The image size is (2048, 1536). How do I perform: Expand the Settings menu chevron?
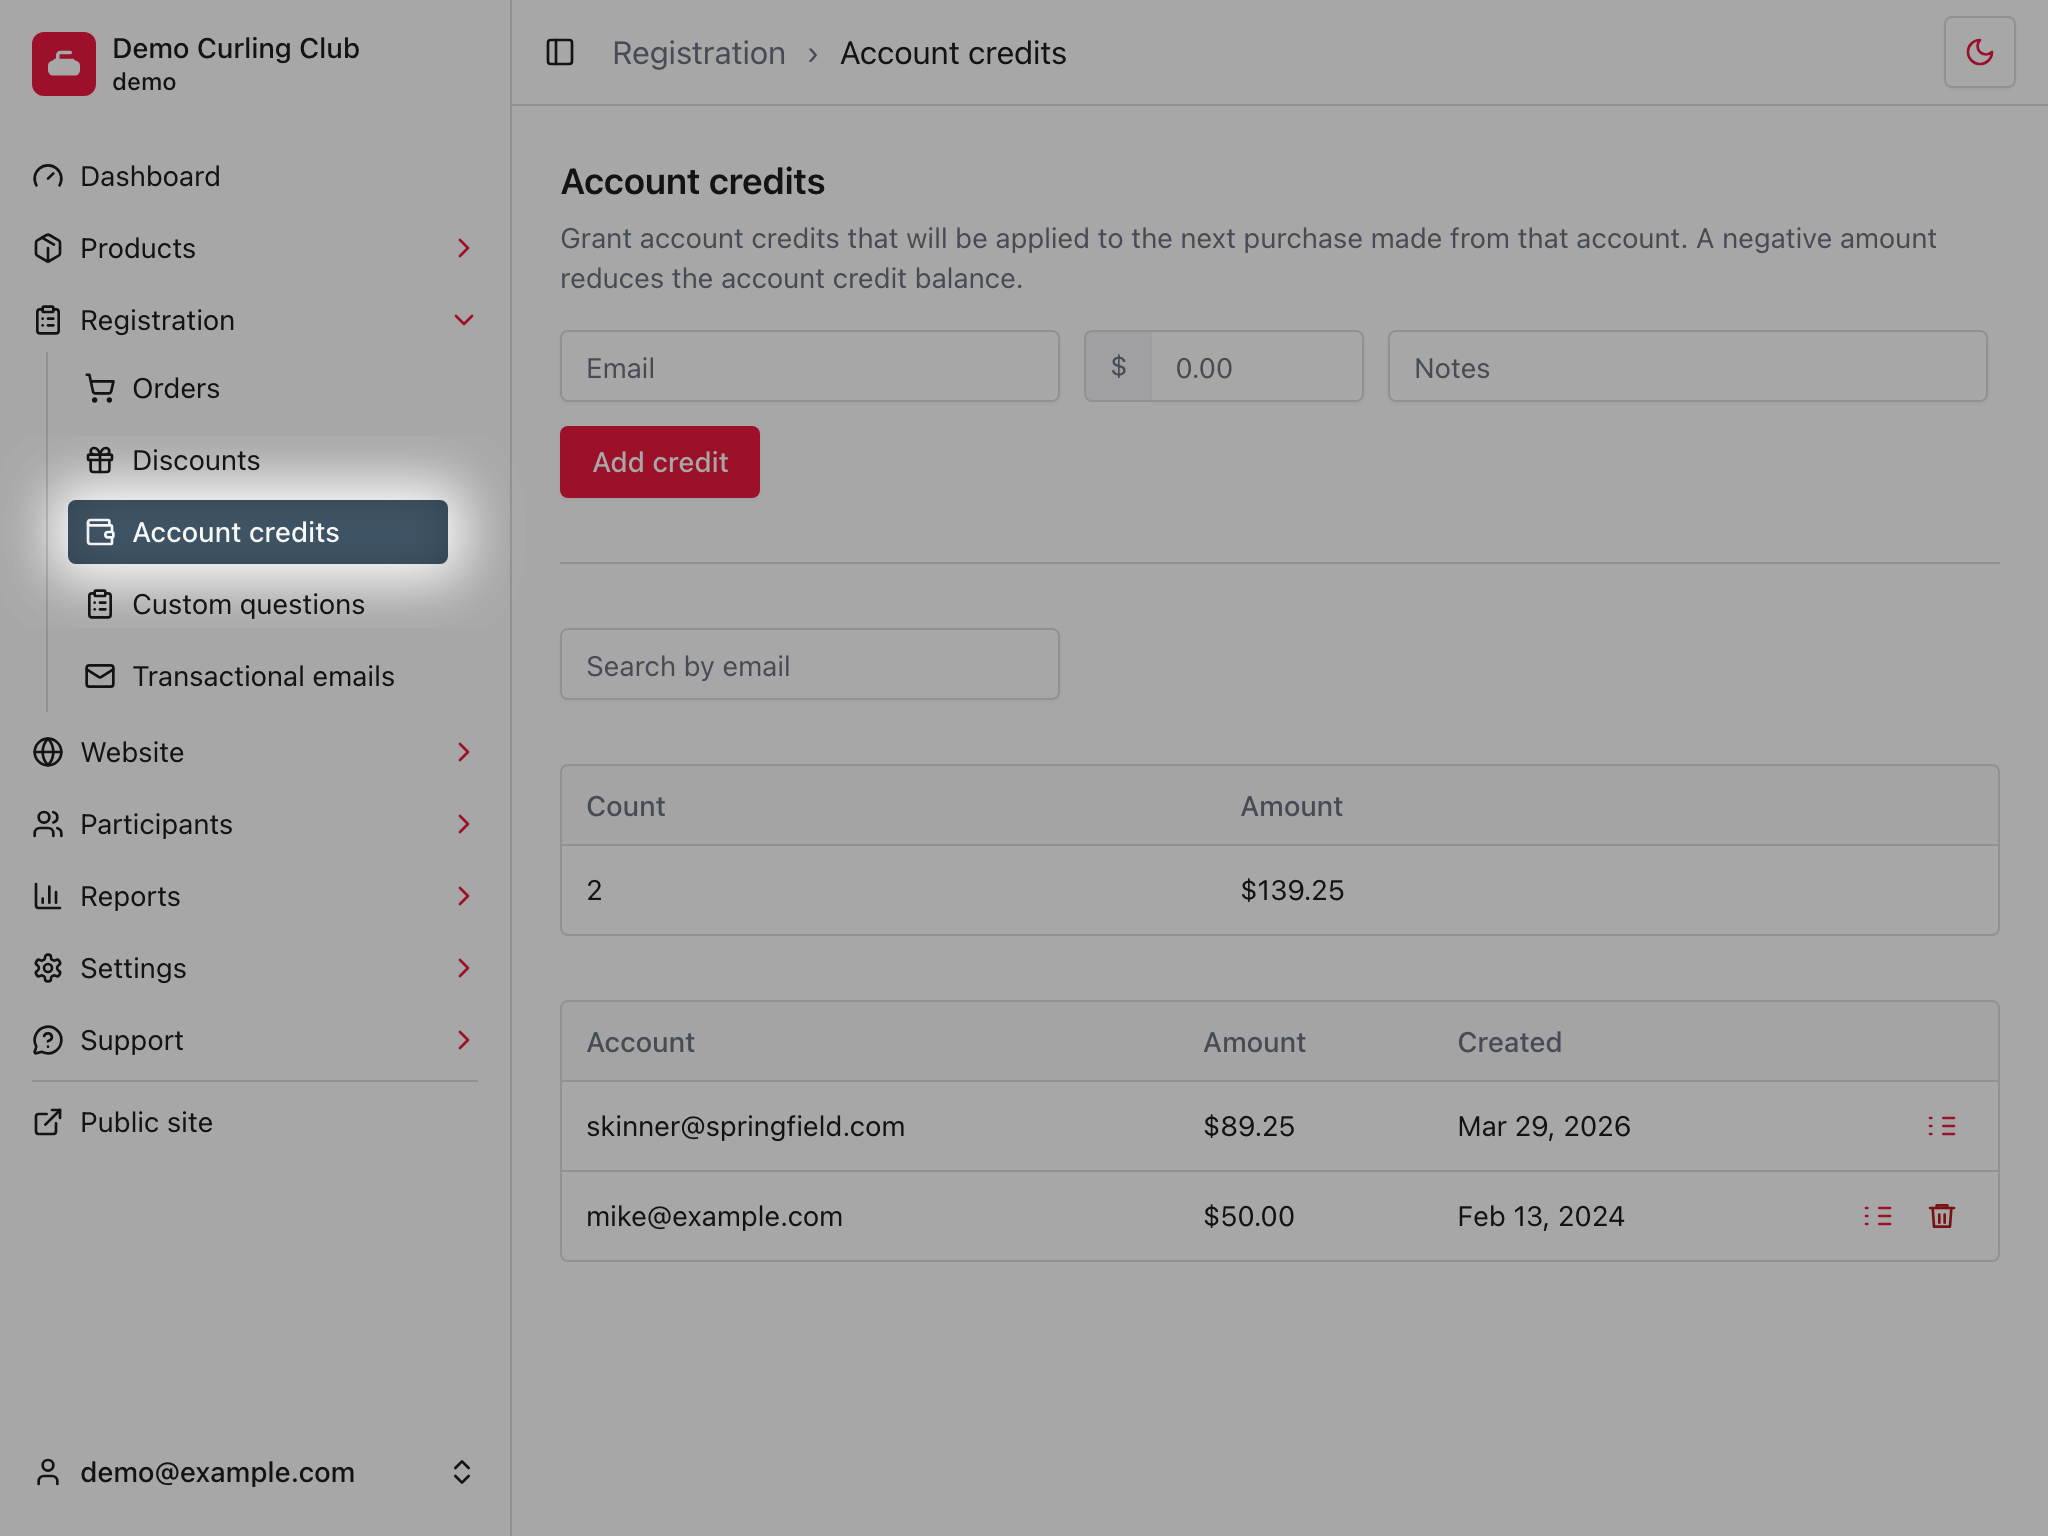point(463,968)
